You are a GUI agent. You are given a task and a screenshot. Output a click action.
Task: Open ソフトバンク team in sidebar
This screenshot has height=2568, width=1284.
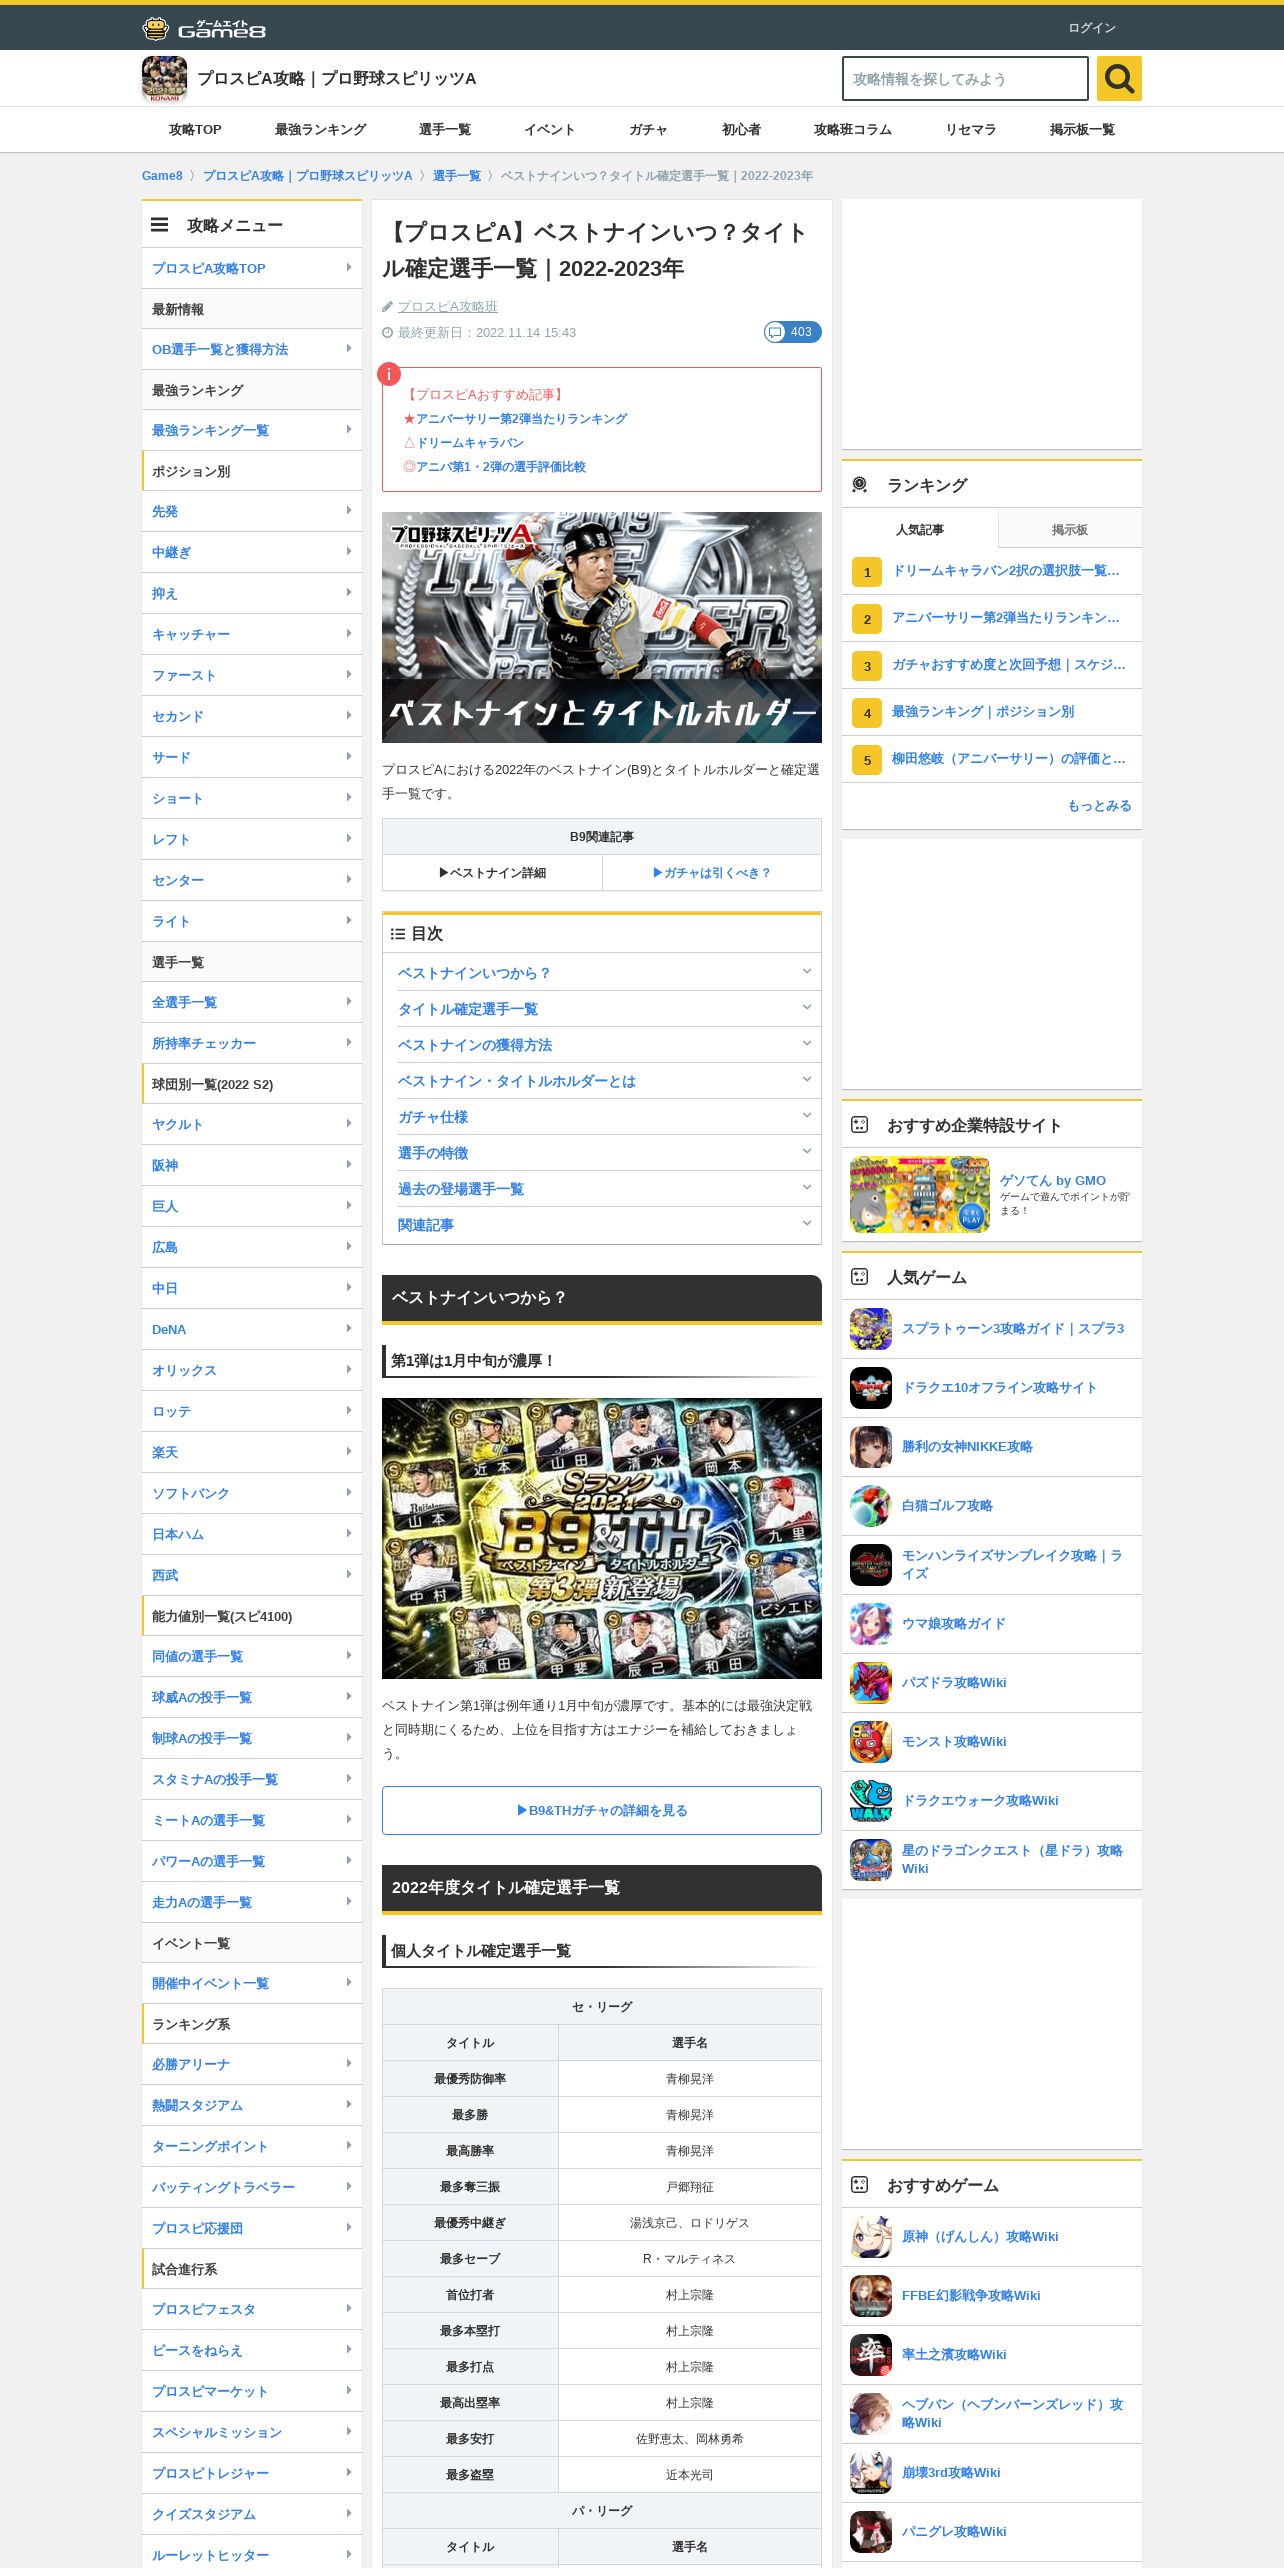252,1493
